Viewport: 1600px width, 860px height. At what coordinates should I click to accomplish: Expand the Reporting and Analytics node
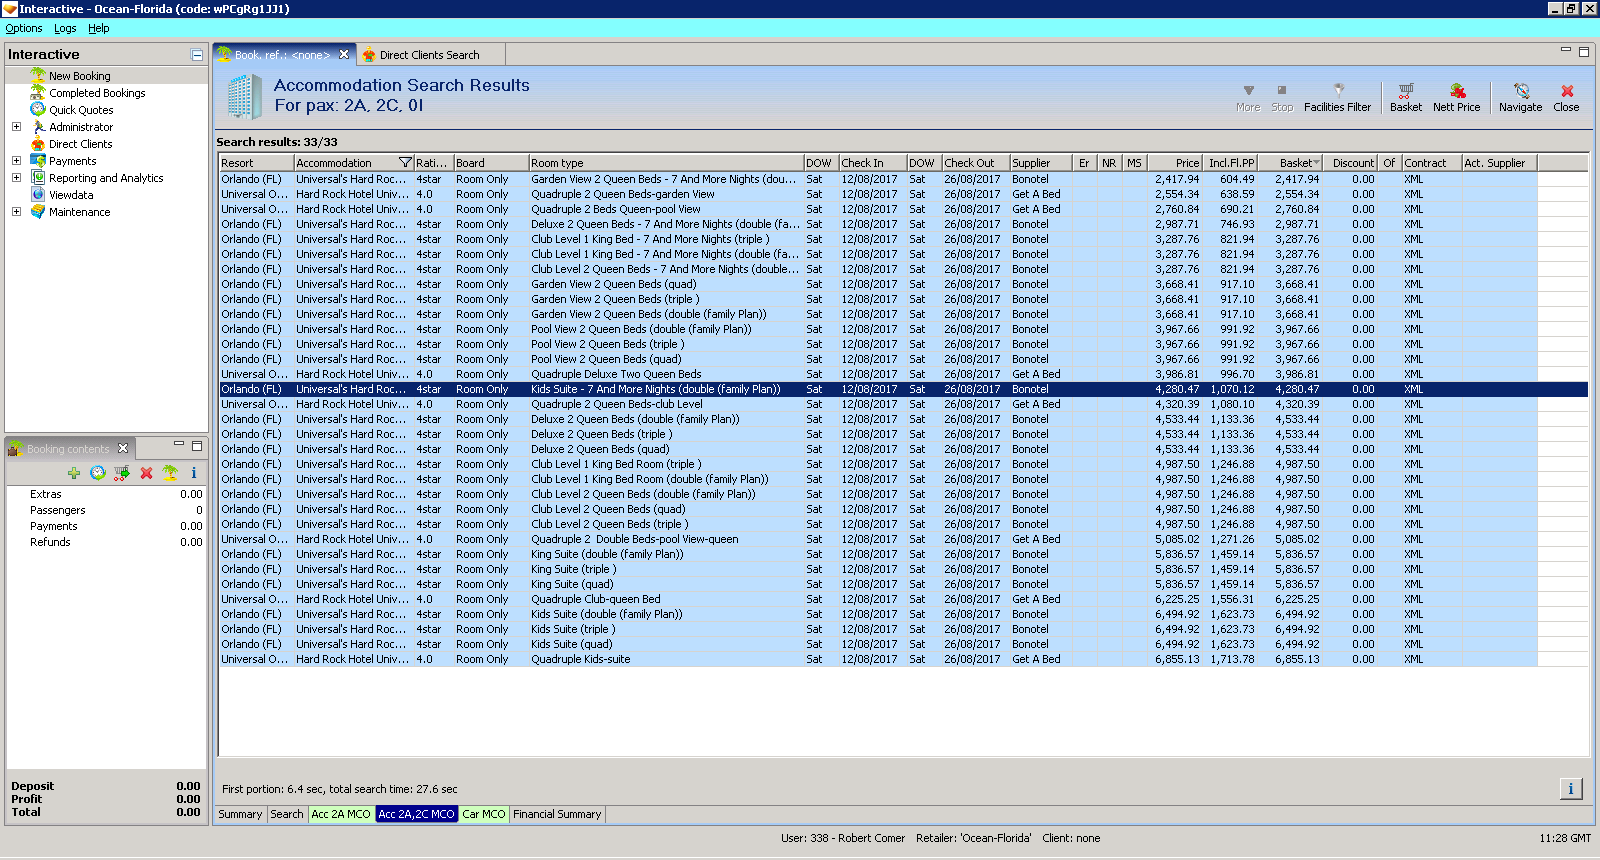[x=16, y=178]
